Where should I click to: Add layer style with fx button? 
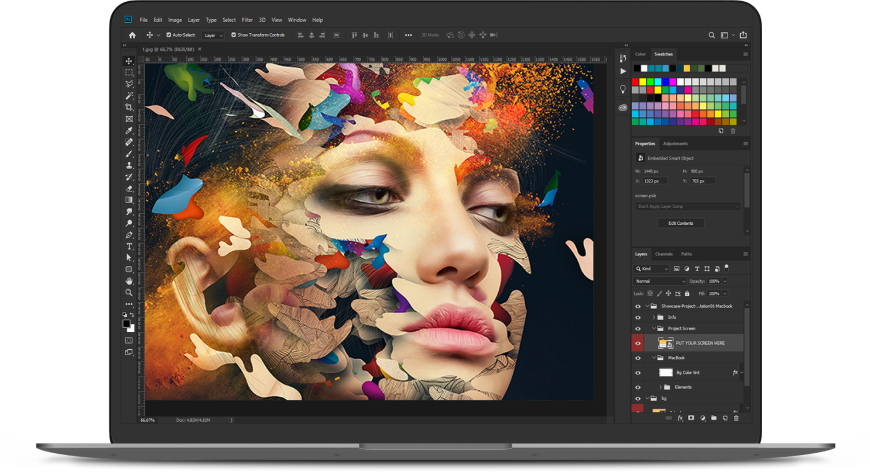680,418
